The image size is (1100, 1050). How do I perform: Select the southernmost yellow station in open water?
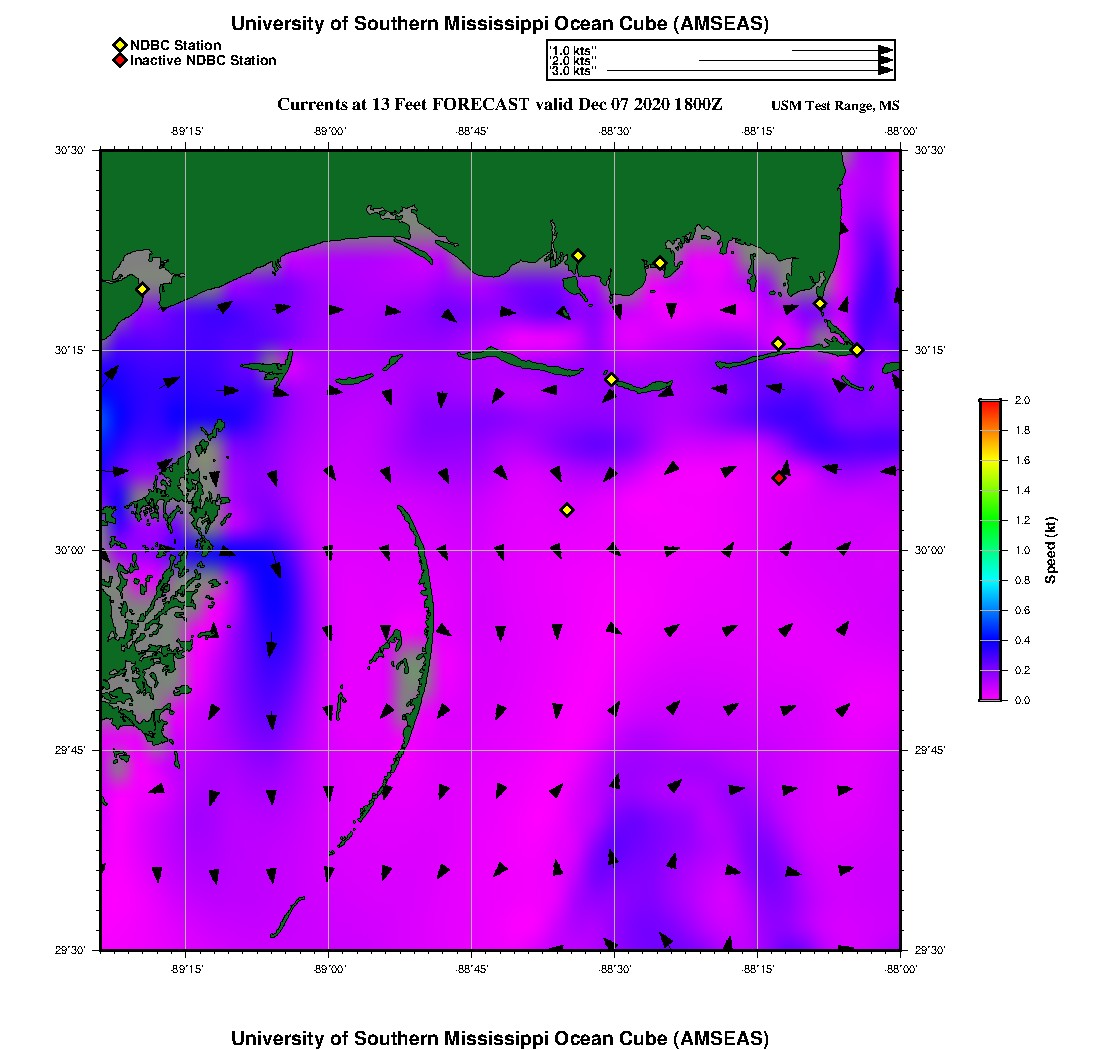(567, 510)
